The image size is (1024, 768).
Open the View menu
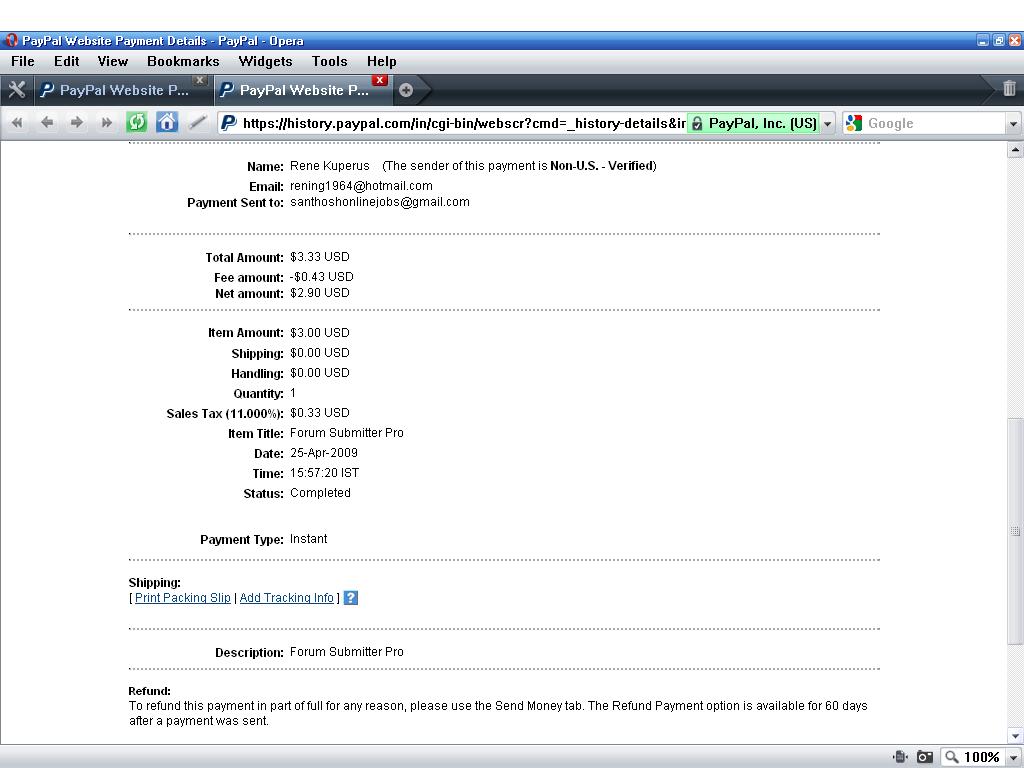point(112,61)
